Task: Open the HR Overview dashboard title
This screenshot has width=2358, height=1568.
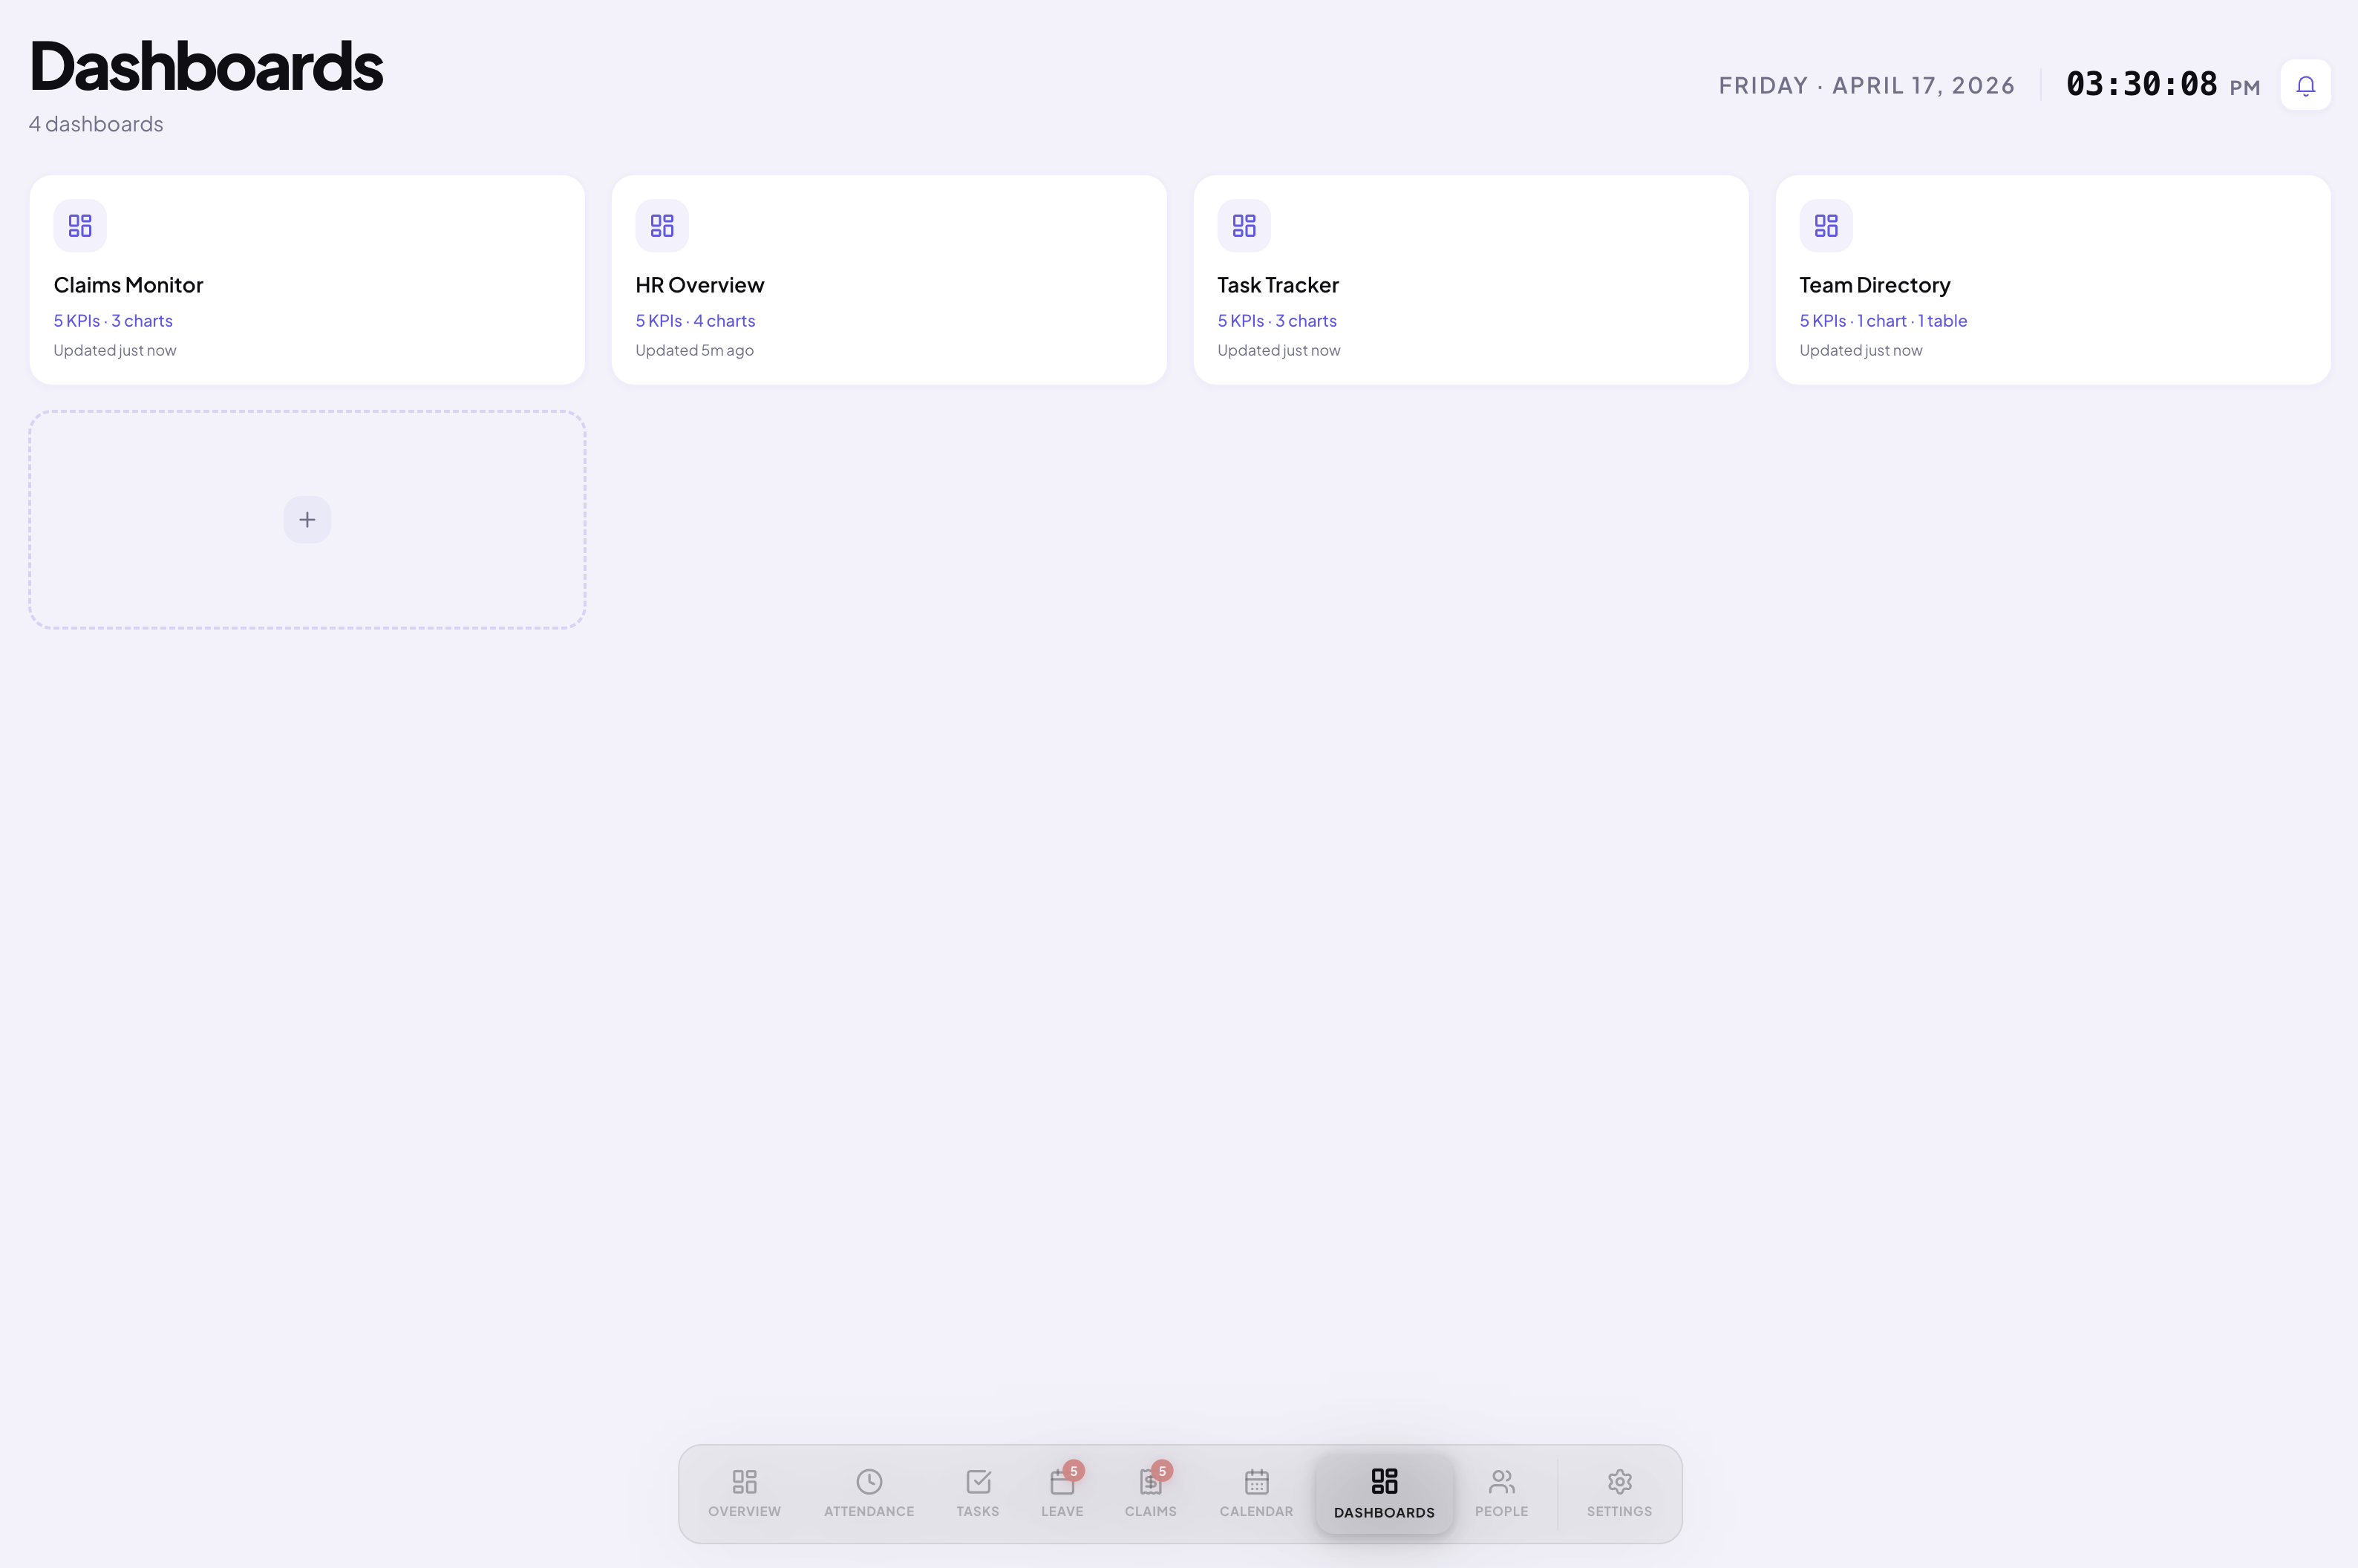Action: coord(700,285)
